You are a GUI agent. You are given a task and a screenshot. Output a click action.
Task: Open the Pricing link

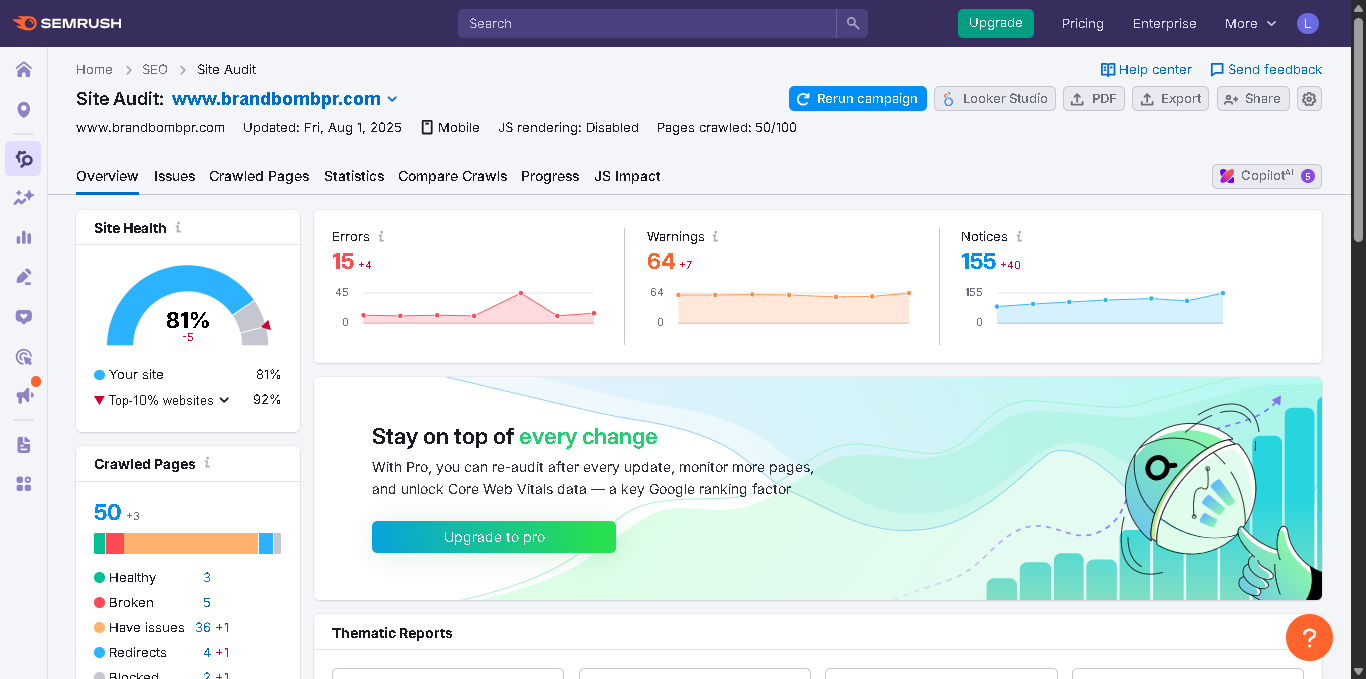[1082, 23]
